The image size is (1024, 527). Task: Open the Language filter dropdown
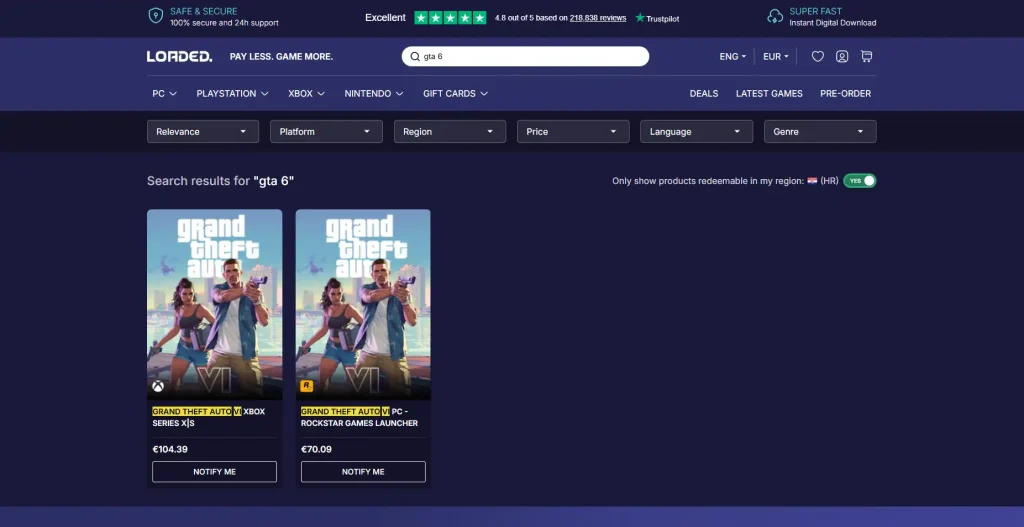697,131
